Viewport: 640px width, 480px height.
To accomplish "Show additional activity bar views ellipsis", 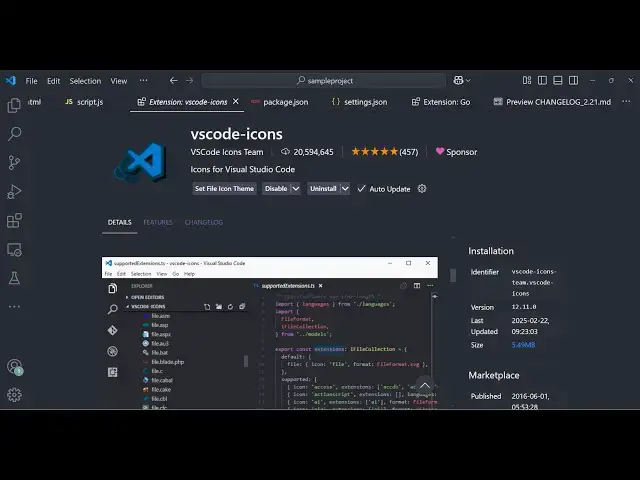I will pyautogui.click(x=14, y=306).
